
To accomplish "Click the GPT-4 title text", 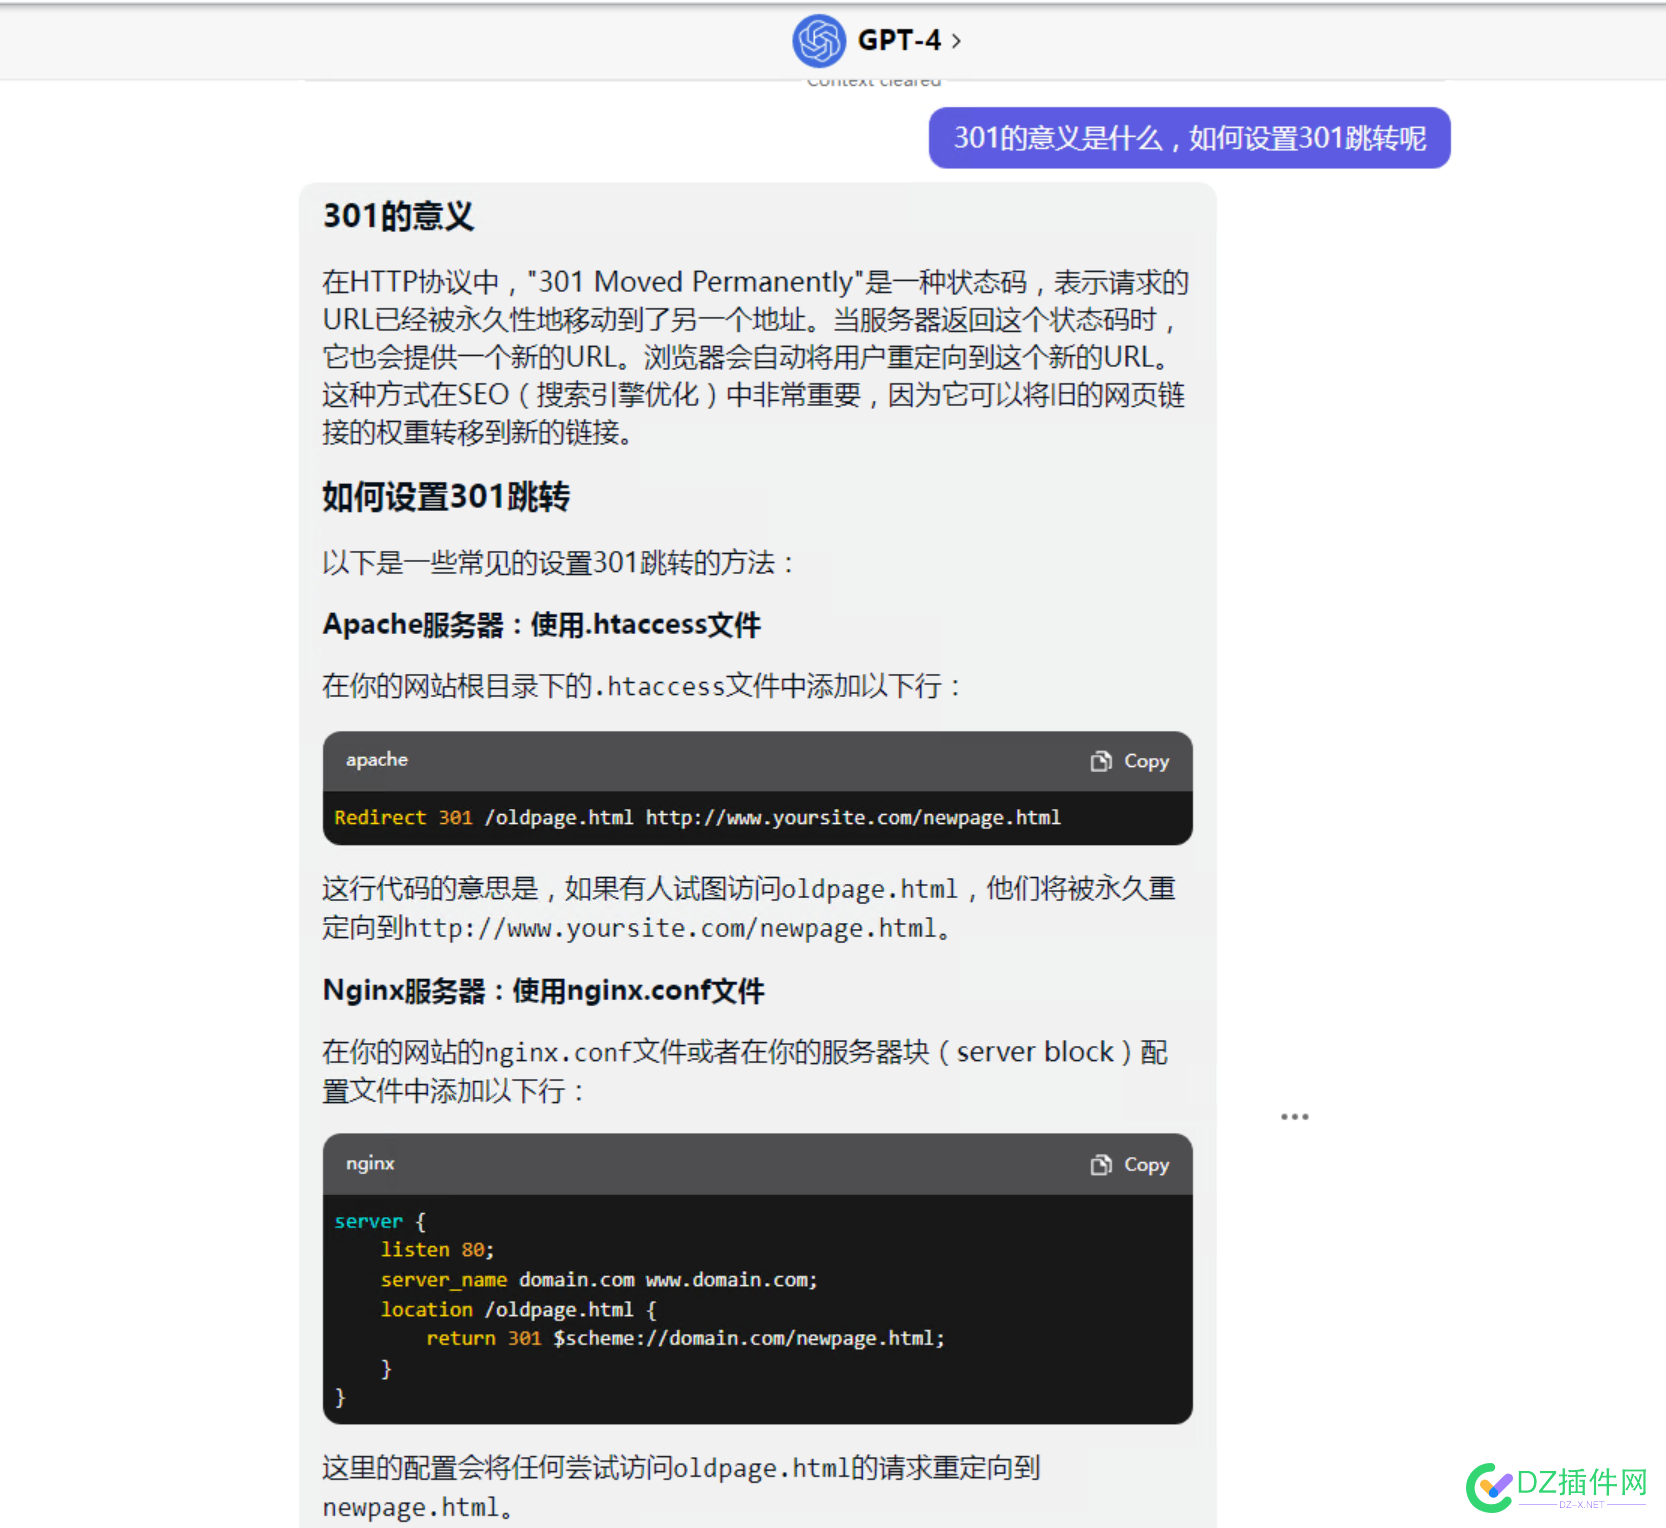I will click(x=899, y=41).
